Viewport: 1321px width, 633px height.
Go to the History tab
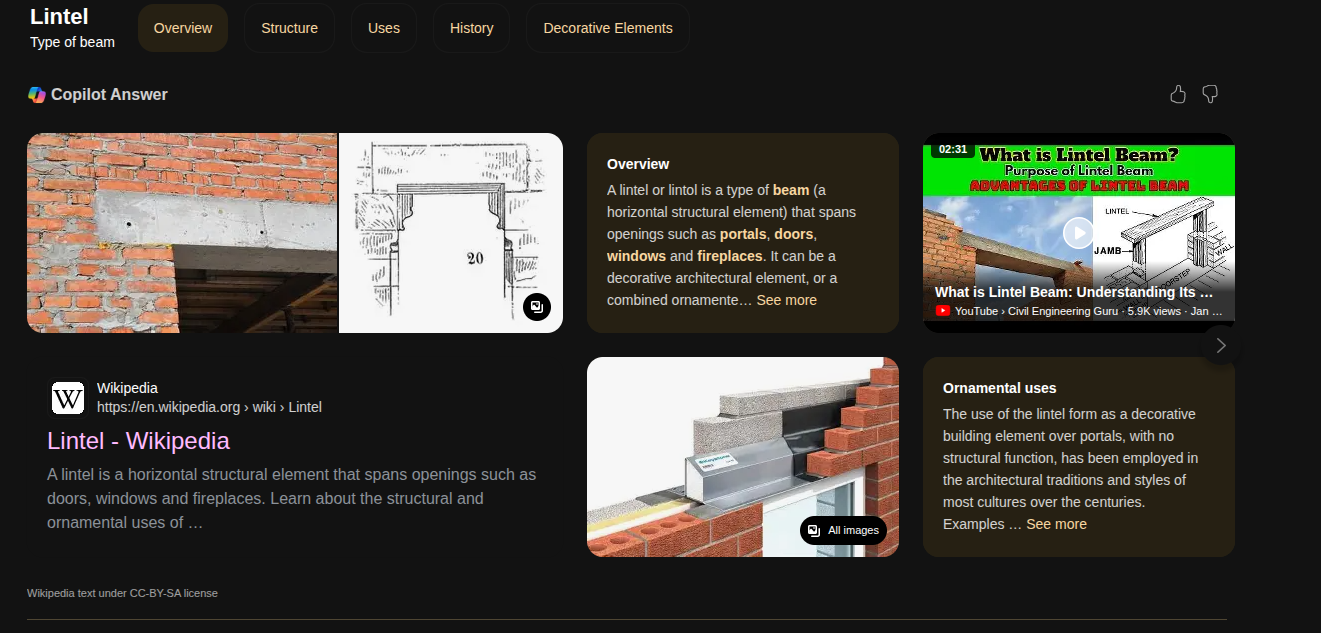(x=472, y=28)
